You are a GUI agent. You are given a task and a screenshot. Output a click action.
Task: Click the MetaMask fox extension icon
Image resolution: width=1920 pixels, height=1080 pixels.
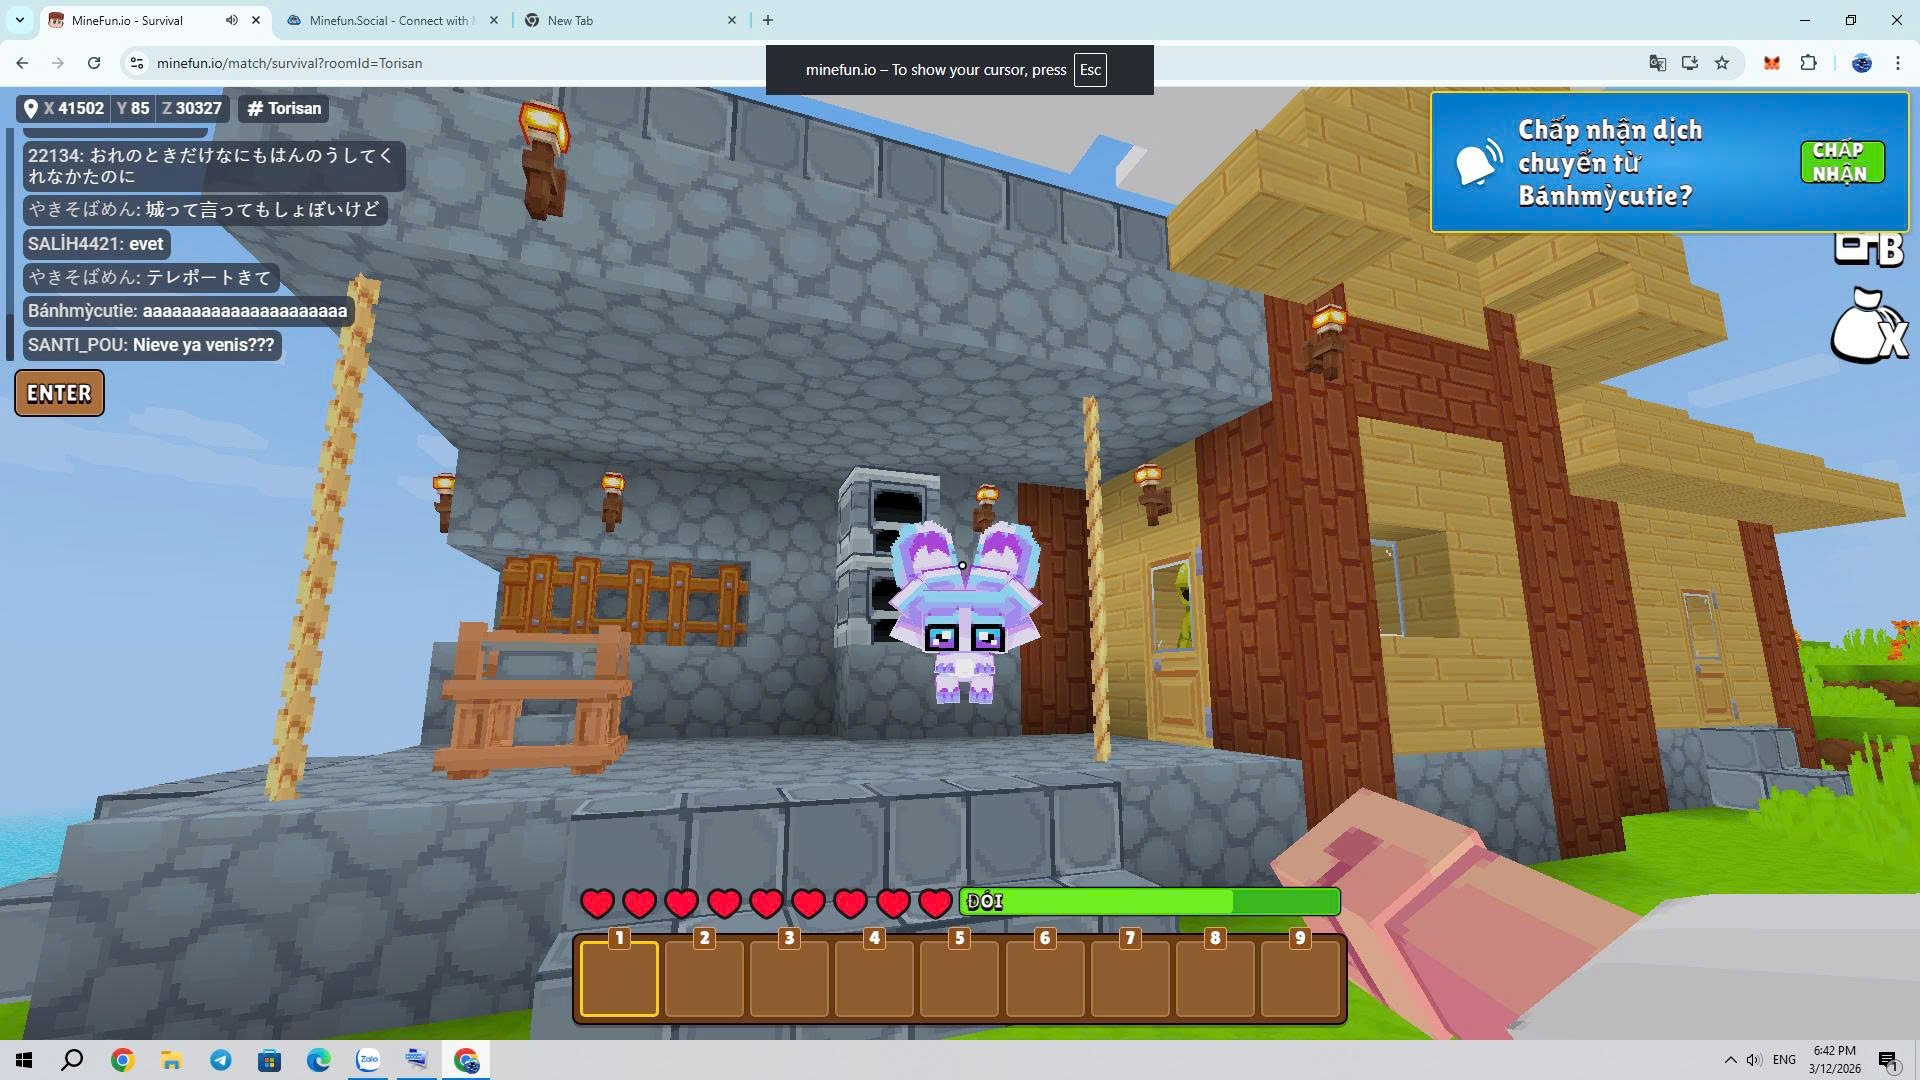pos(1771,63)
